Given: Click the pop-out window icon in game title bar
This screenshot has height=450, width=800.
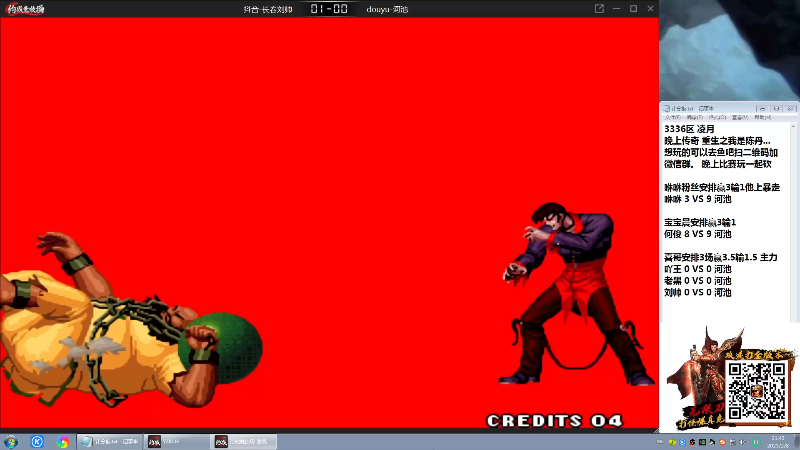Looking at the screenshot, I should pyautogui.click(x=599, y=9).
